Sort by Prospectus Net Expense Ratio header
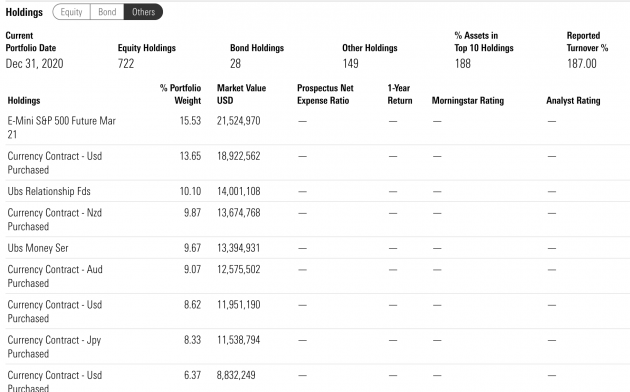This screenshot has width=630, height=392. point(325,94)
